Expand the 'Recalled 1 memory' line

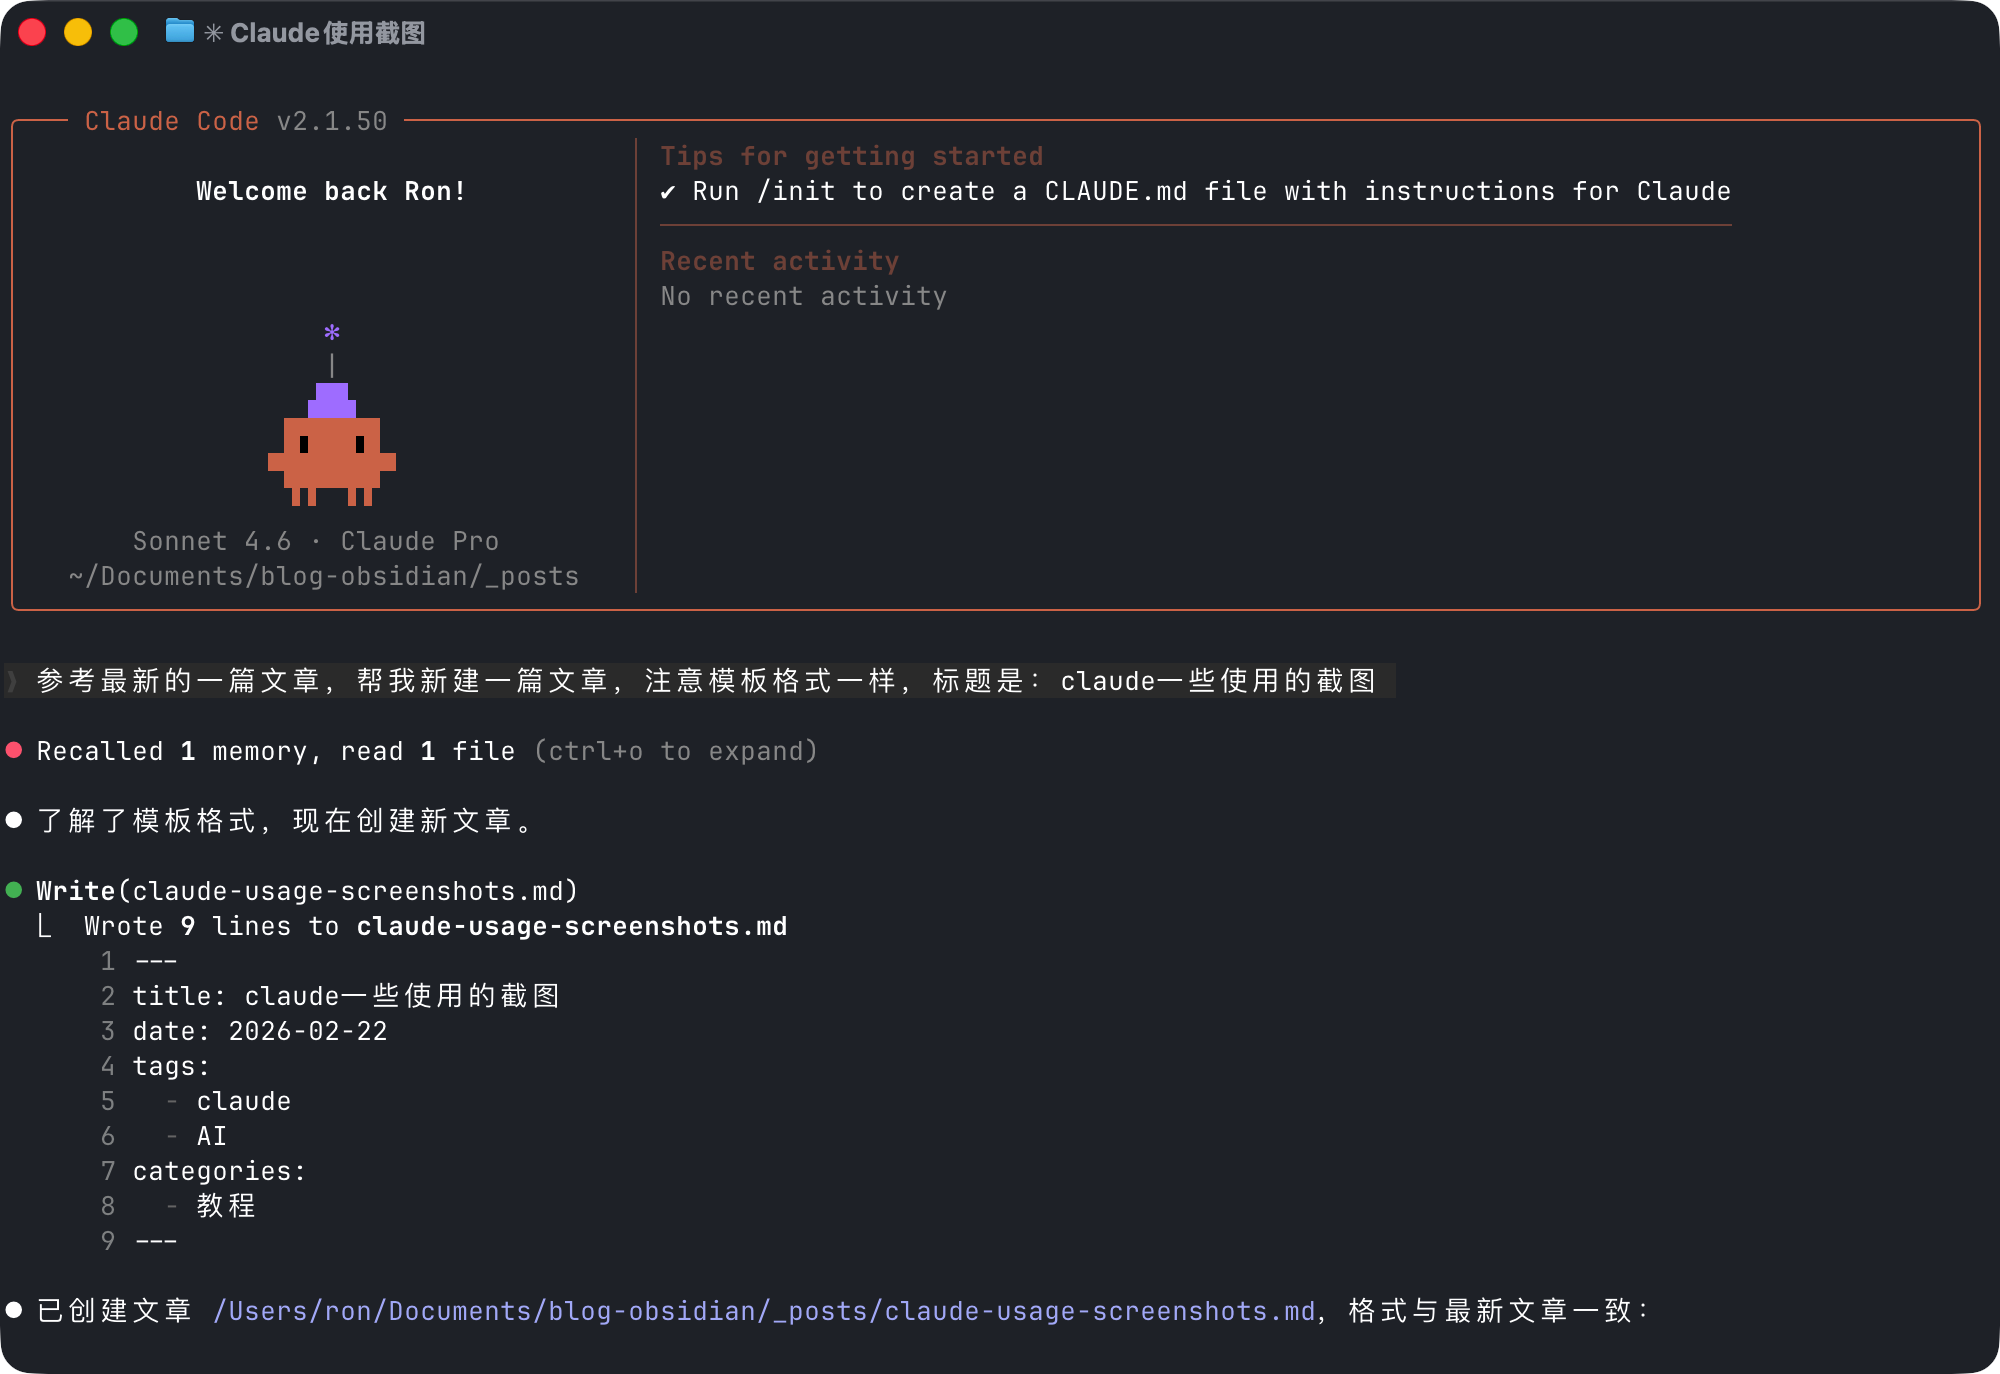(276, 751)
